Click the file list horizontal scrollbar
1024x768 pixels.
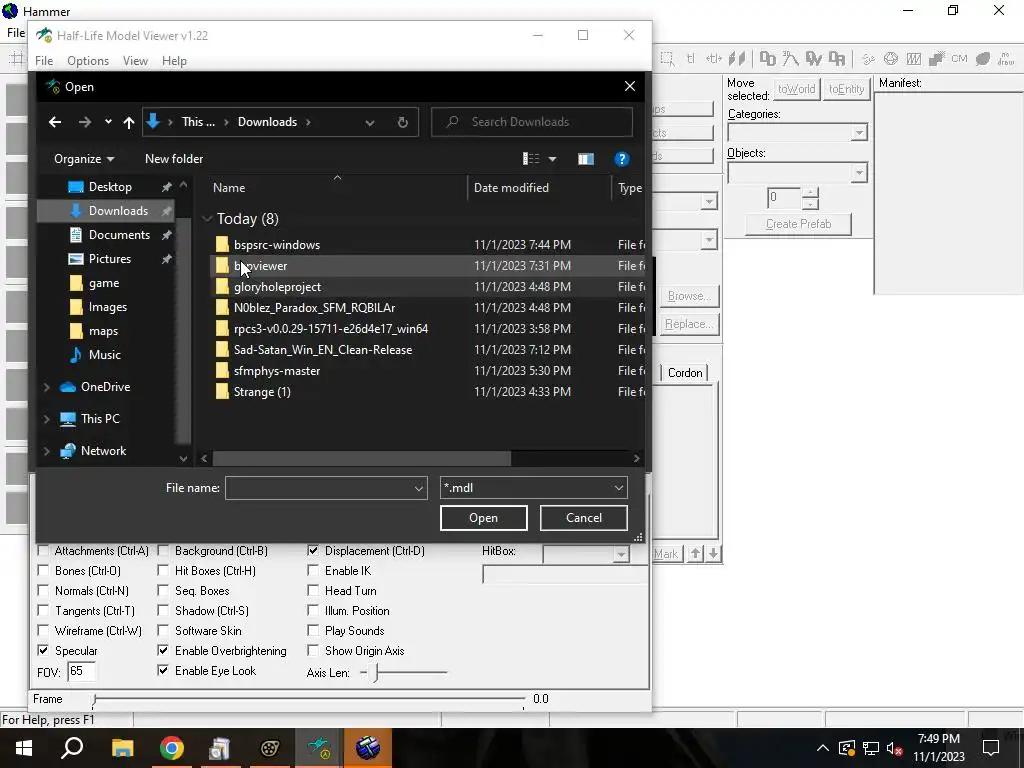click(361, 458)
